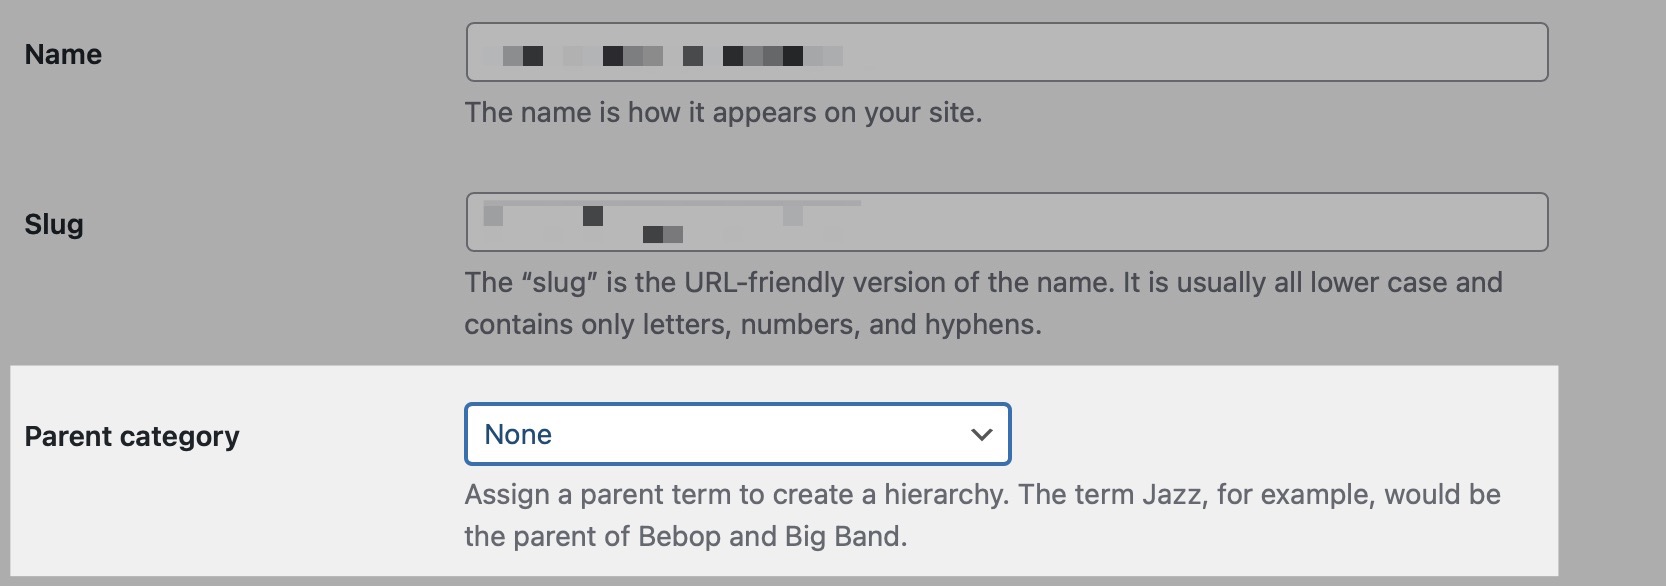The height and width of the screenshot is (586, 1666).
Task: Click "The name is how it appears" help text
Action: point(723,113)
